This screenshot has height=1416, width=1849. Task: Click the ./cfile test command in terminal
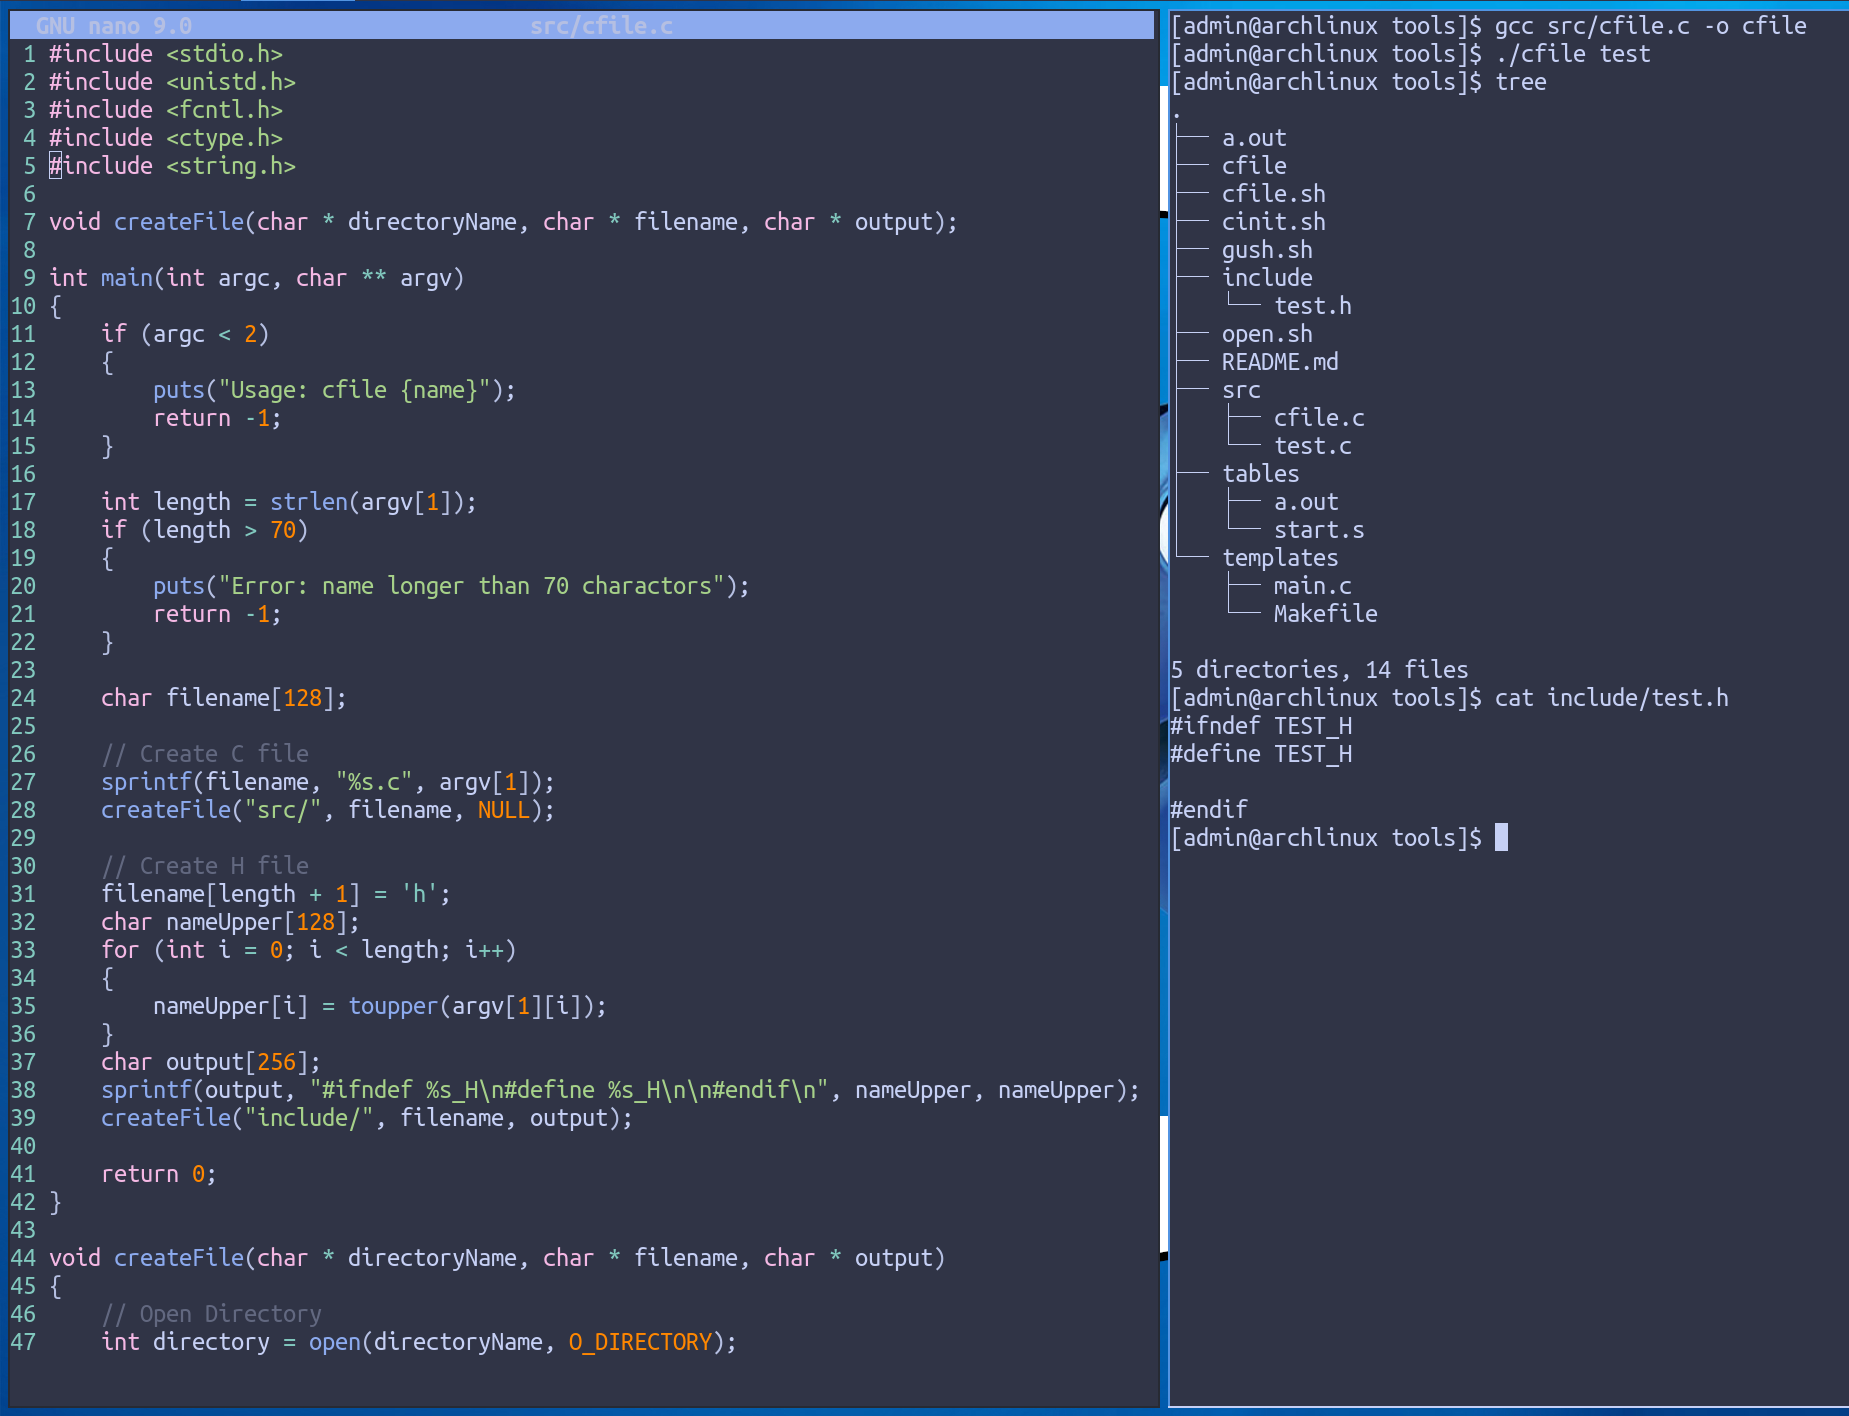click(1573, 54)
